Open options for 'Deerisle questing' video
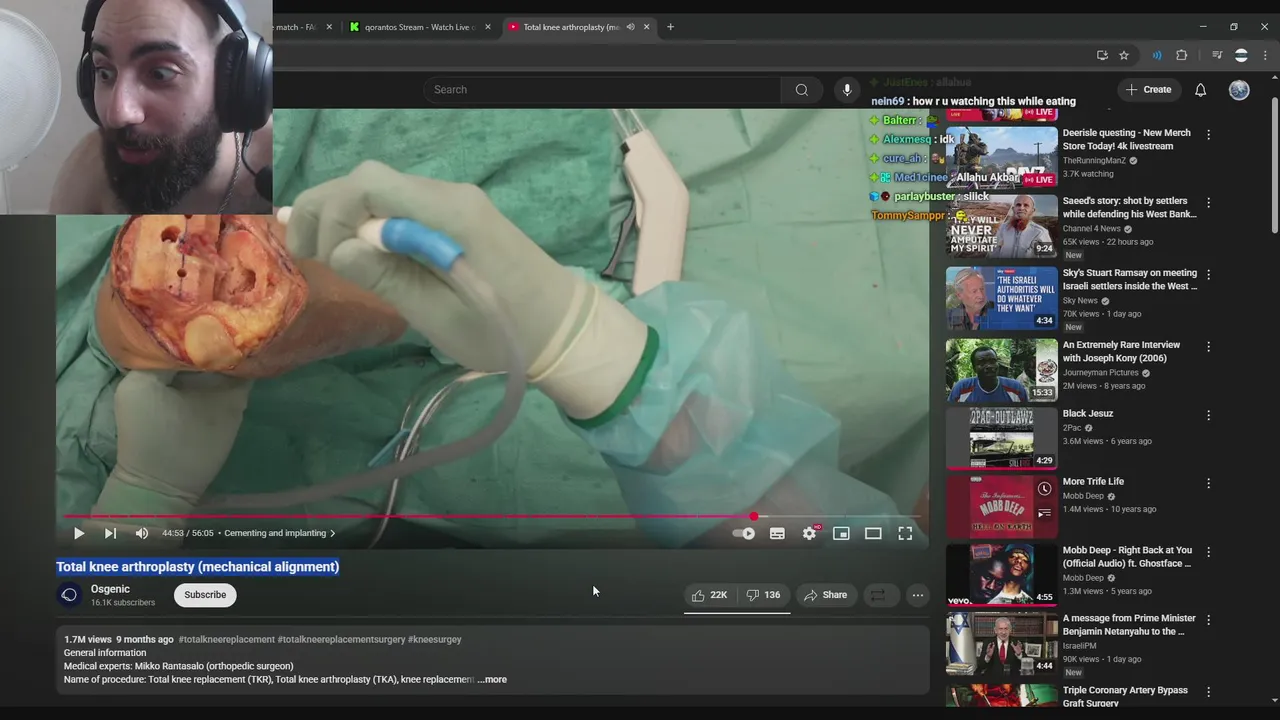 point(1208,134)
